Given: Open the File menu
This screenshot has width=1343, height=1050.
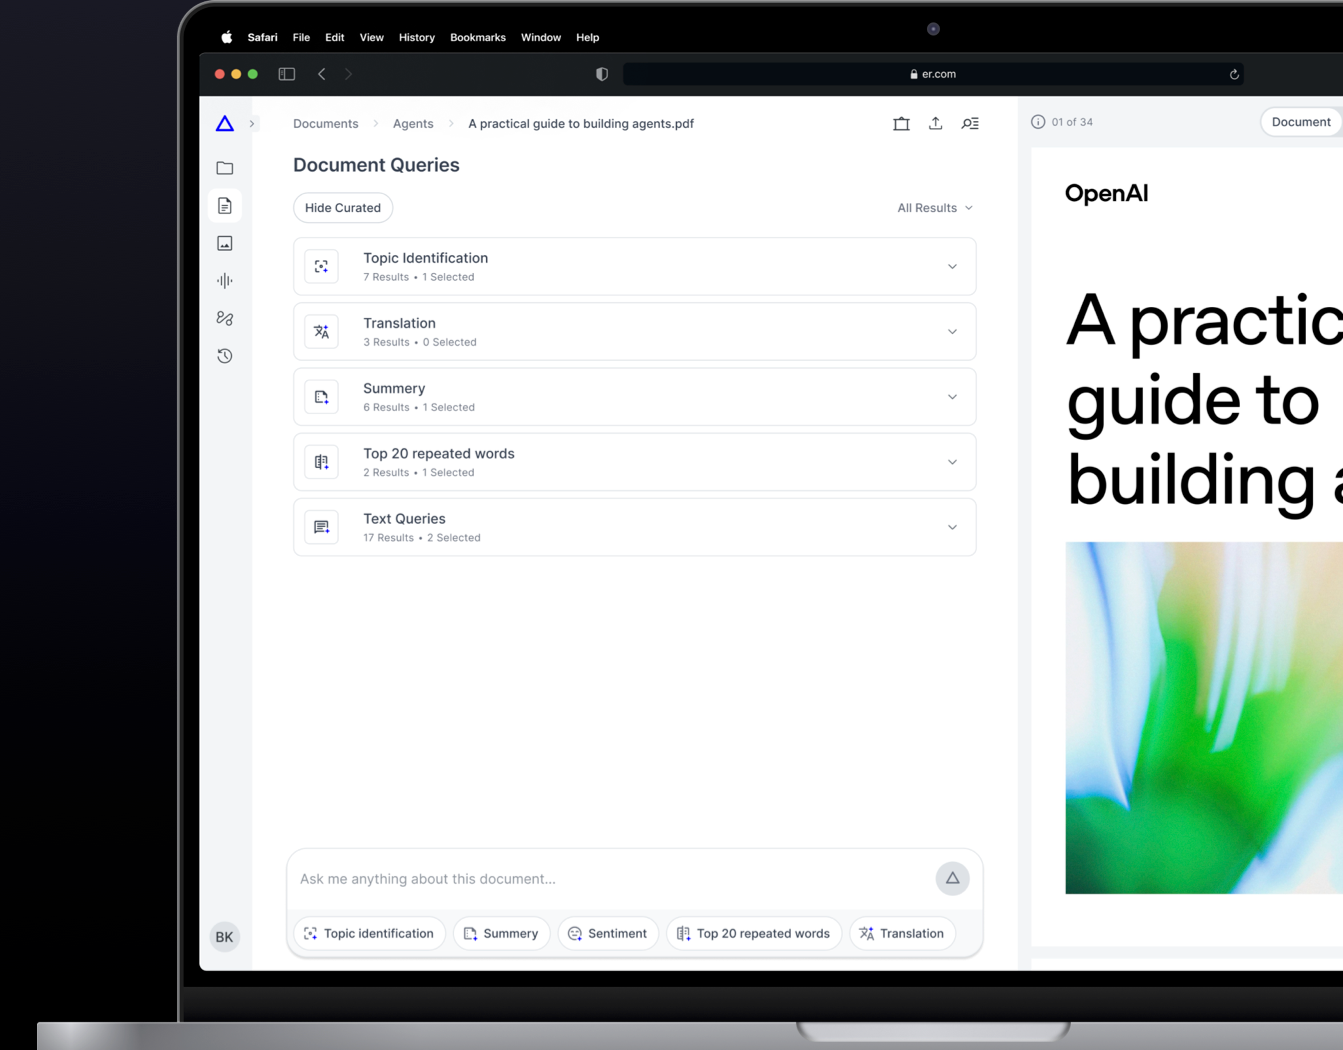Looking at the screenshot, I should tap(301, 37).
